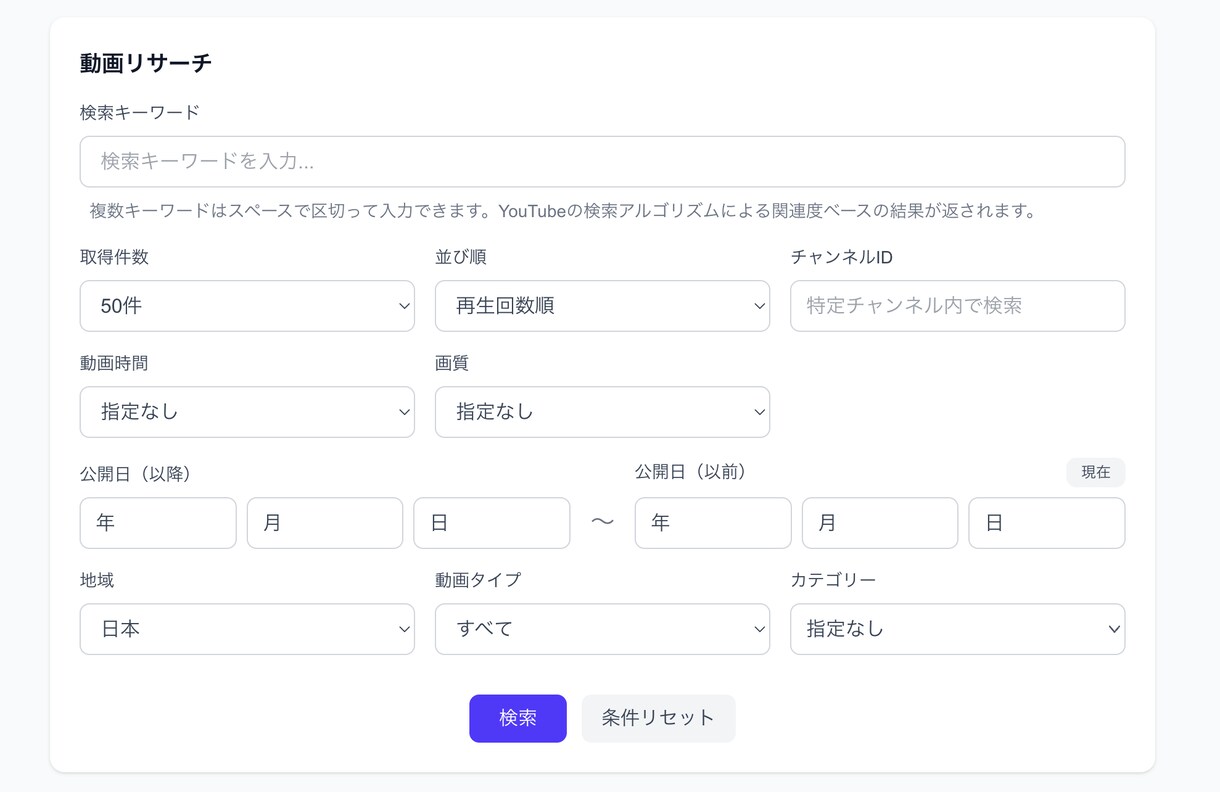
Task: Click the 年 field under 公開日（以降）
Action: point(158,523)
